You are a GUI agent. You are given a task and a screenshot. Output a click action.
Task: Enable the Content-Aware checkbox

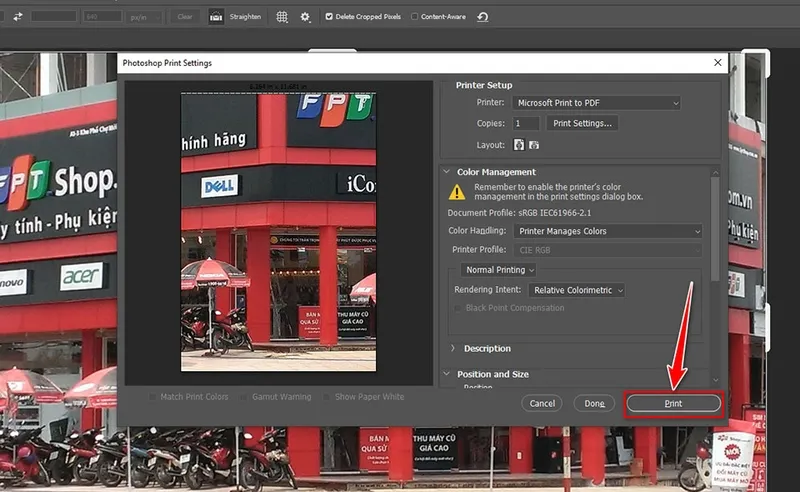coord(415,17)
